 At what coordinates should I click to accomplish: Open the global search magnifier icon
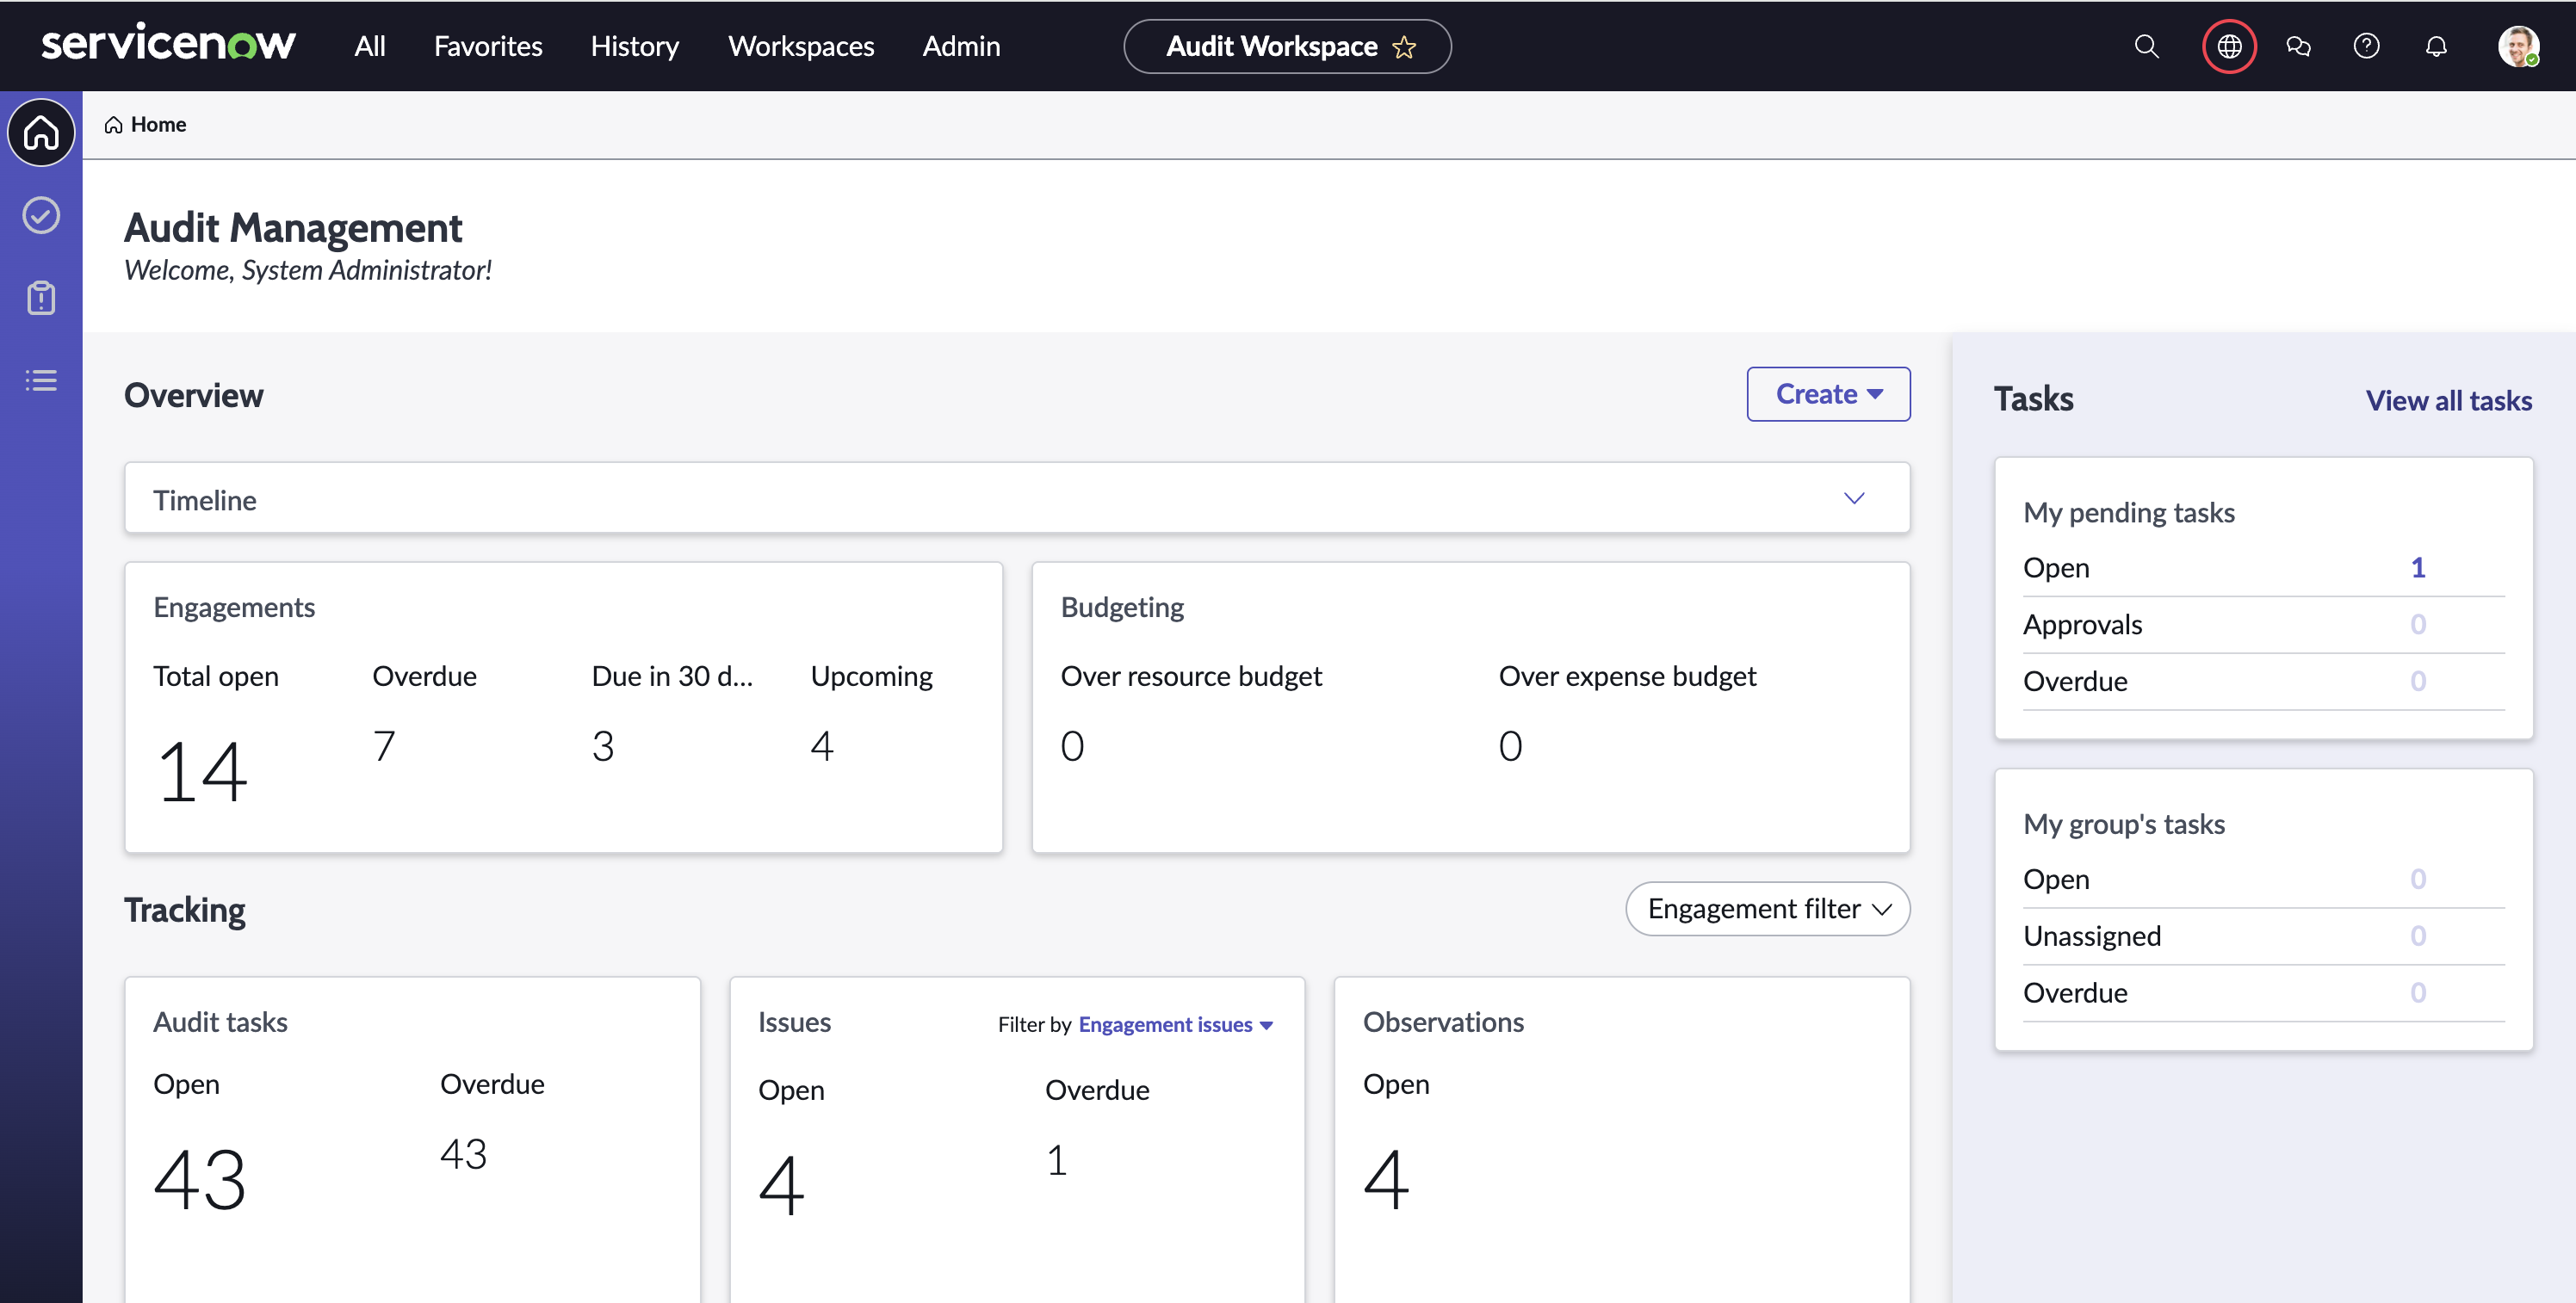pos(2146,46)
